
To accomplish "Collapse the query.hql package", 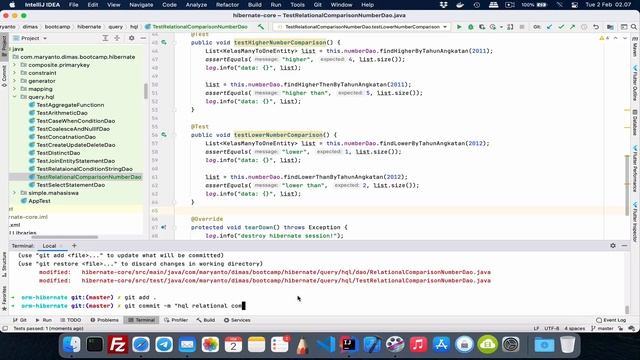I will [x=14, y=97].
